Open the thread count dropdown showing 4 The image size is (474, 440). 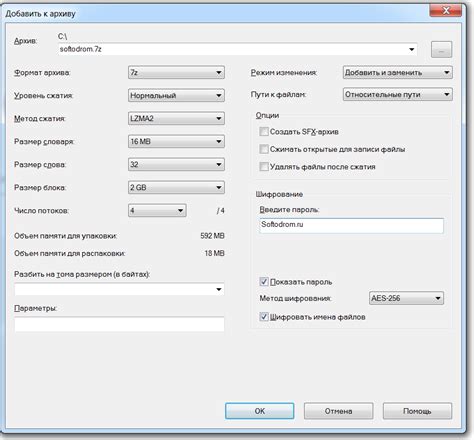(x=157, y=210)
